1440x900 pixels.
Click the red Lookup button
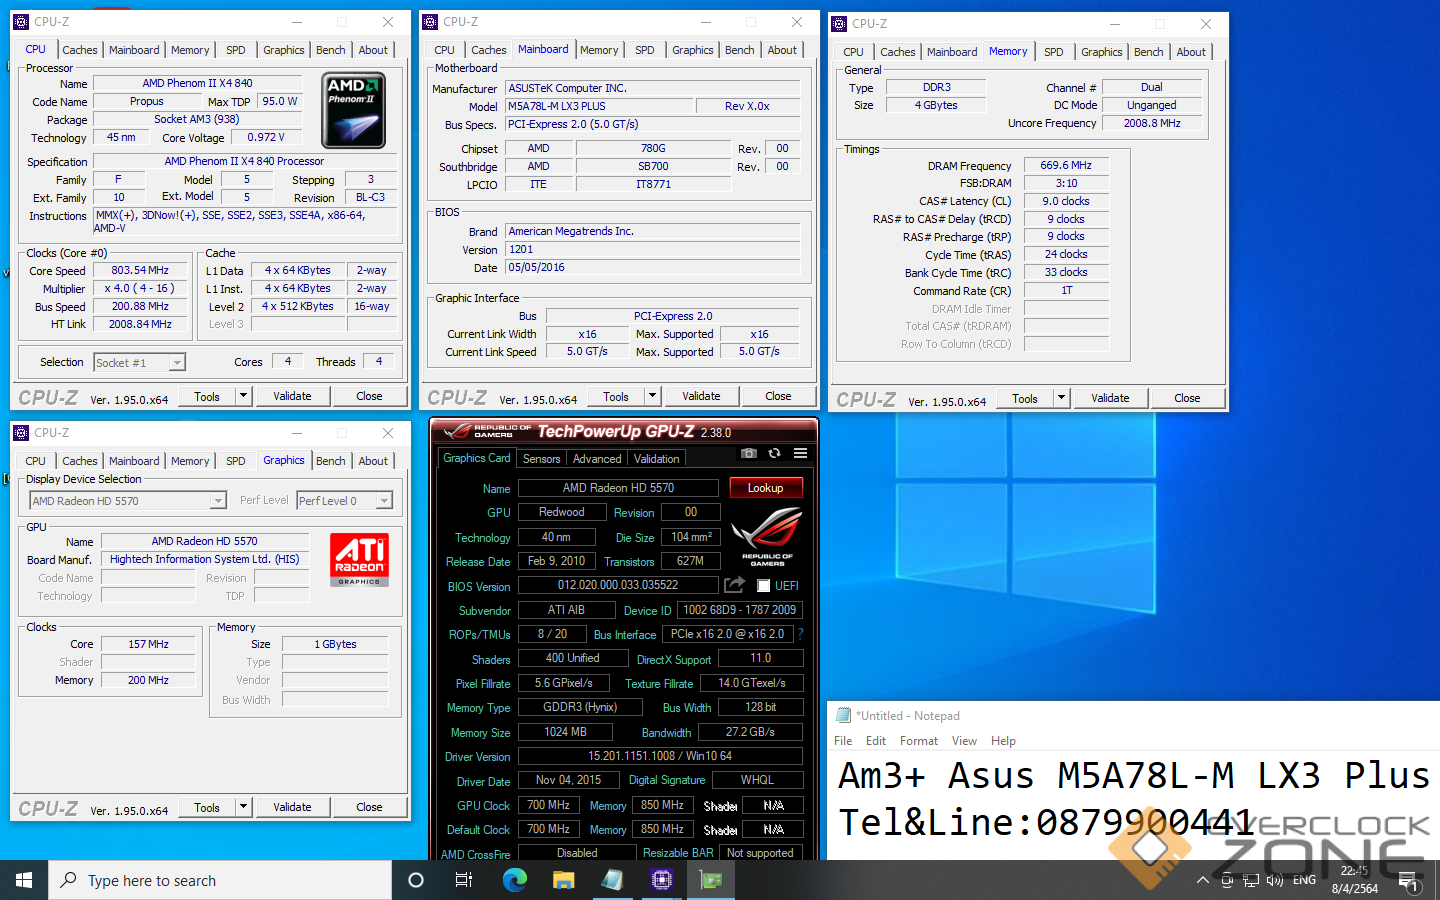765,488
